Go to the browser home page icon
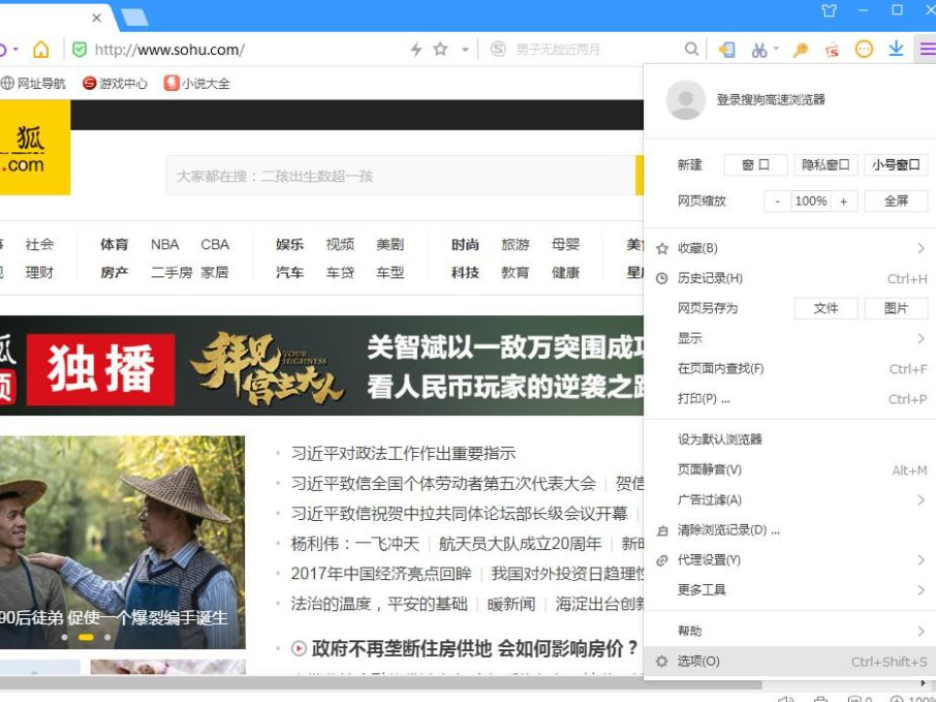 point(41,49)
